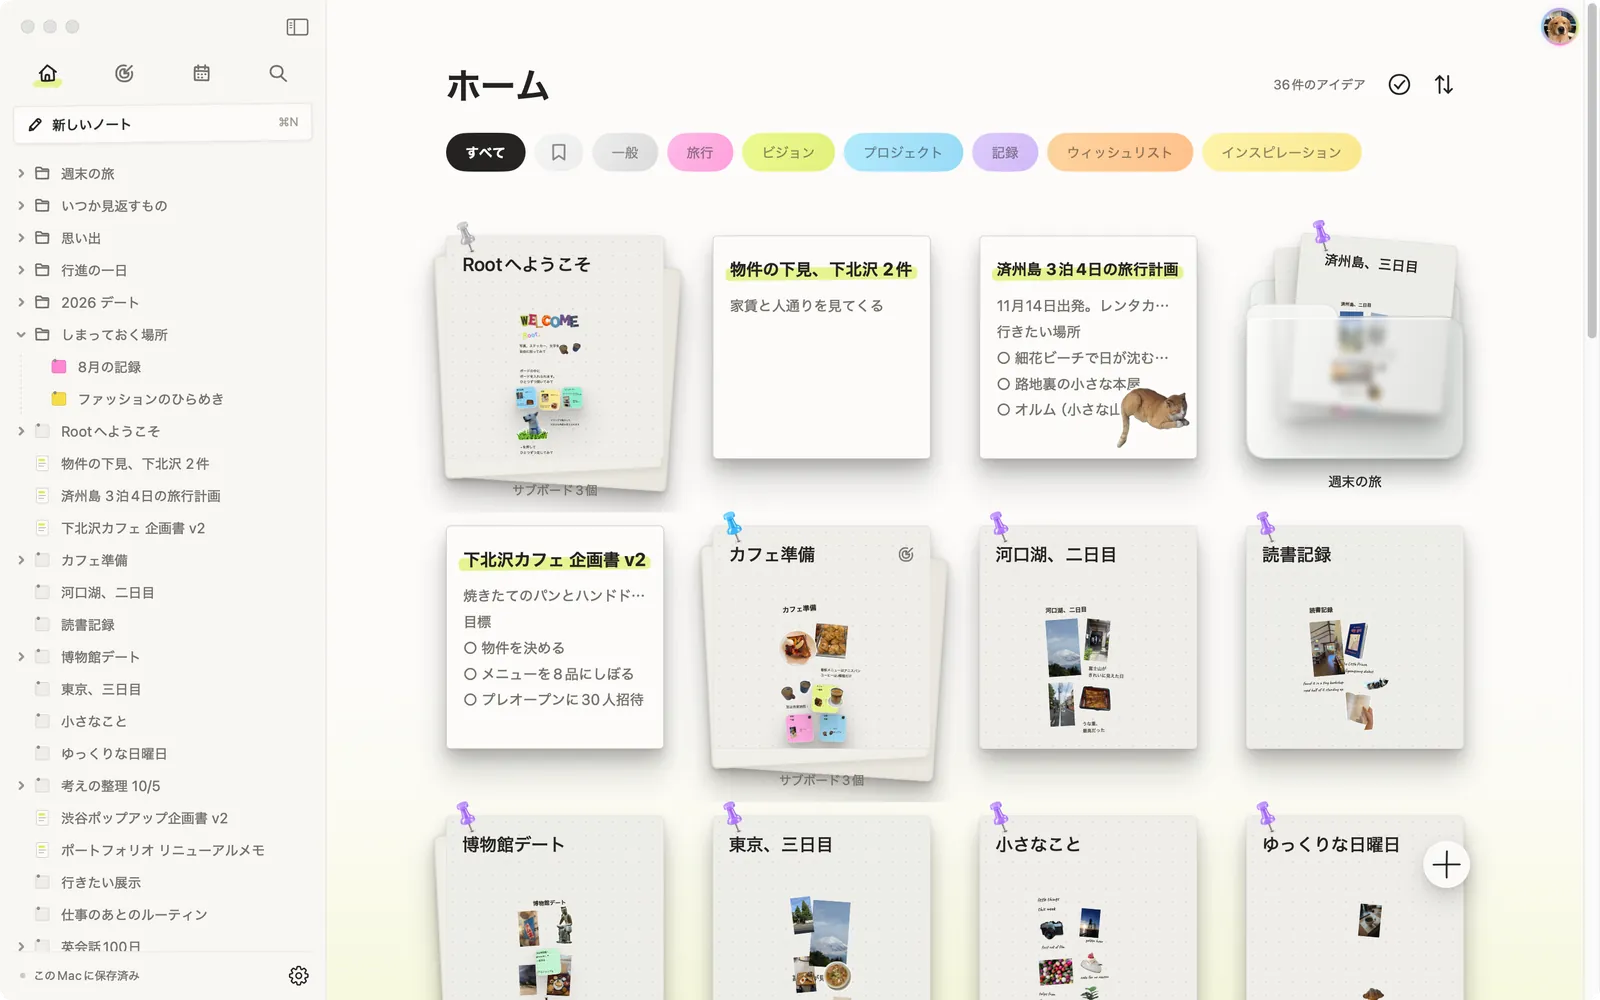The image size is (1600, 1000).
Task: Toggle the sidebar panel icon
Action: [297, 27]
